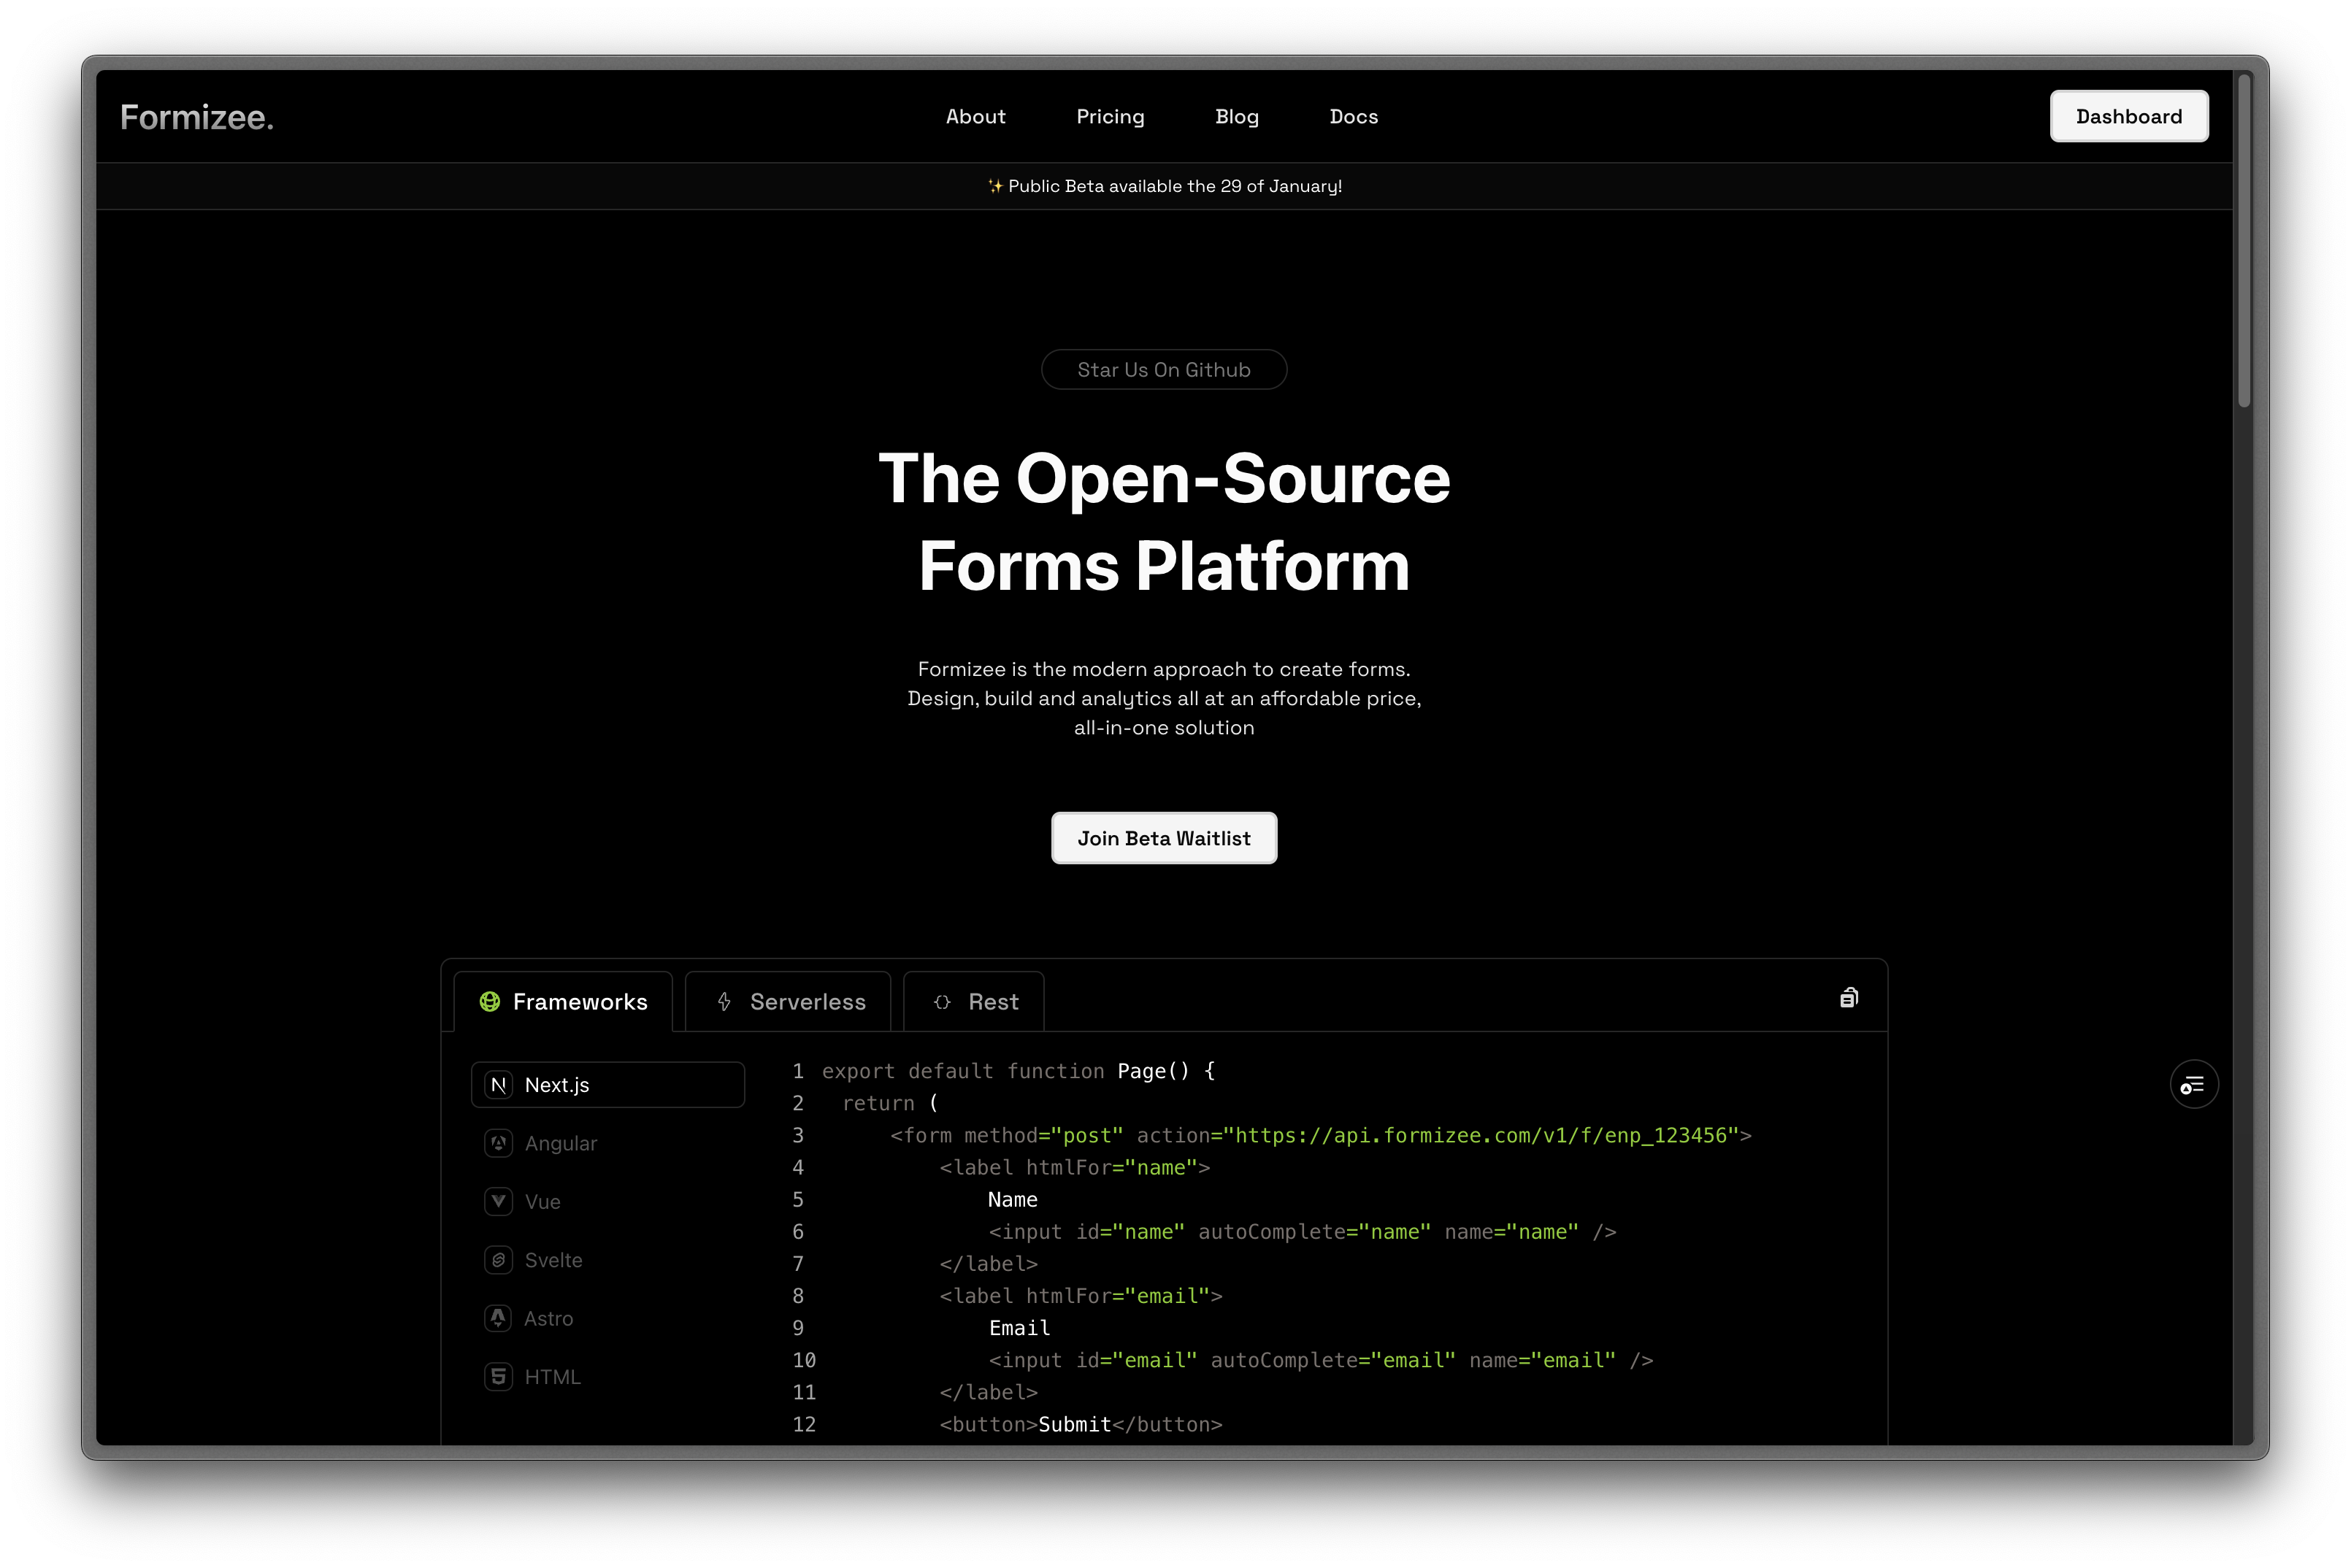The height and width of the screenshot is (1568, 2351).
Task: Click the Formizee logo
Action: coord(196,117)
